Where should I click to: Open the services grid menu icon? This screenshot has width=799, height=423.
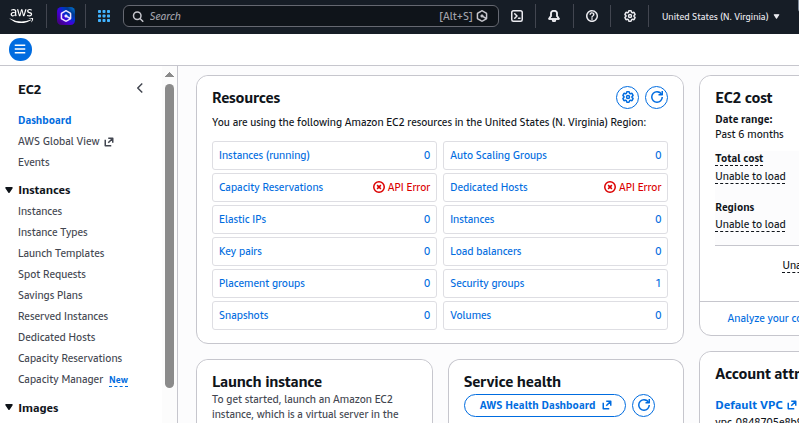tap(104, 16)
